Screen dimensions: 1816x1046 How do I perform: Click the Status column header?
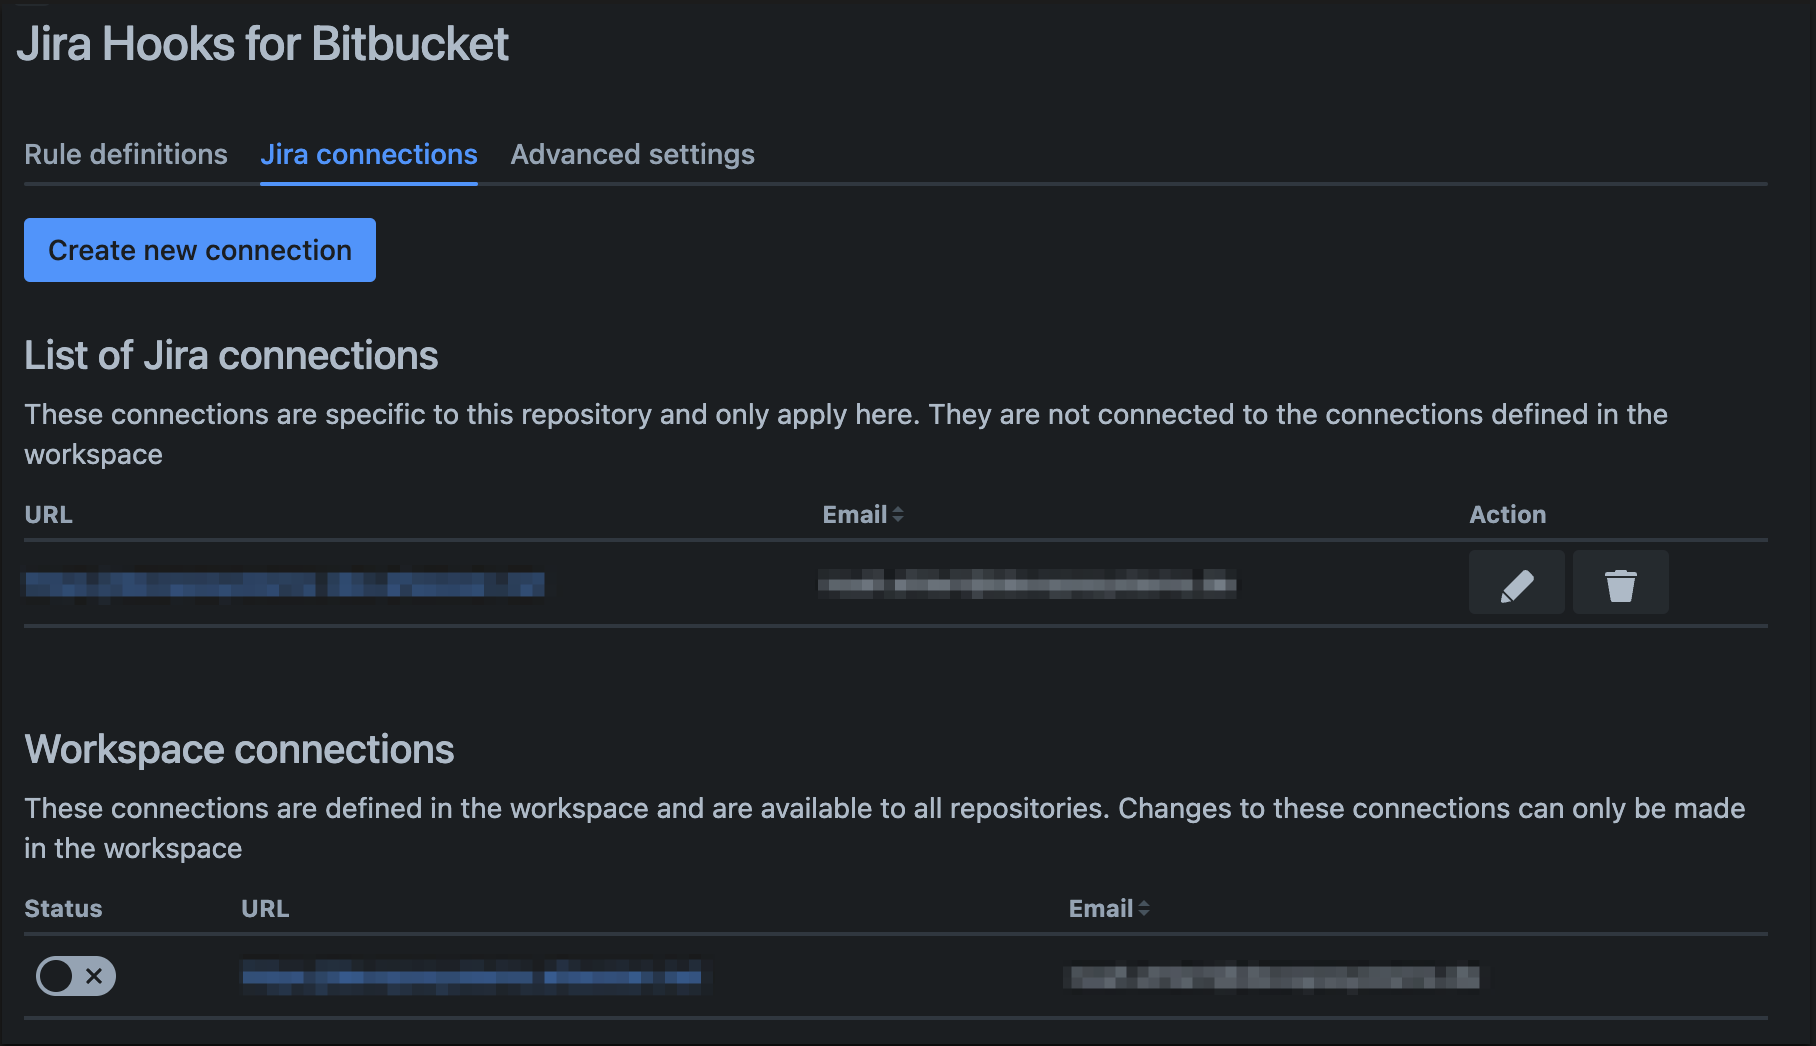tap(63, 908)
